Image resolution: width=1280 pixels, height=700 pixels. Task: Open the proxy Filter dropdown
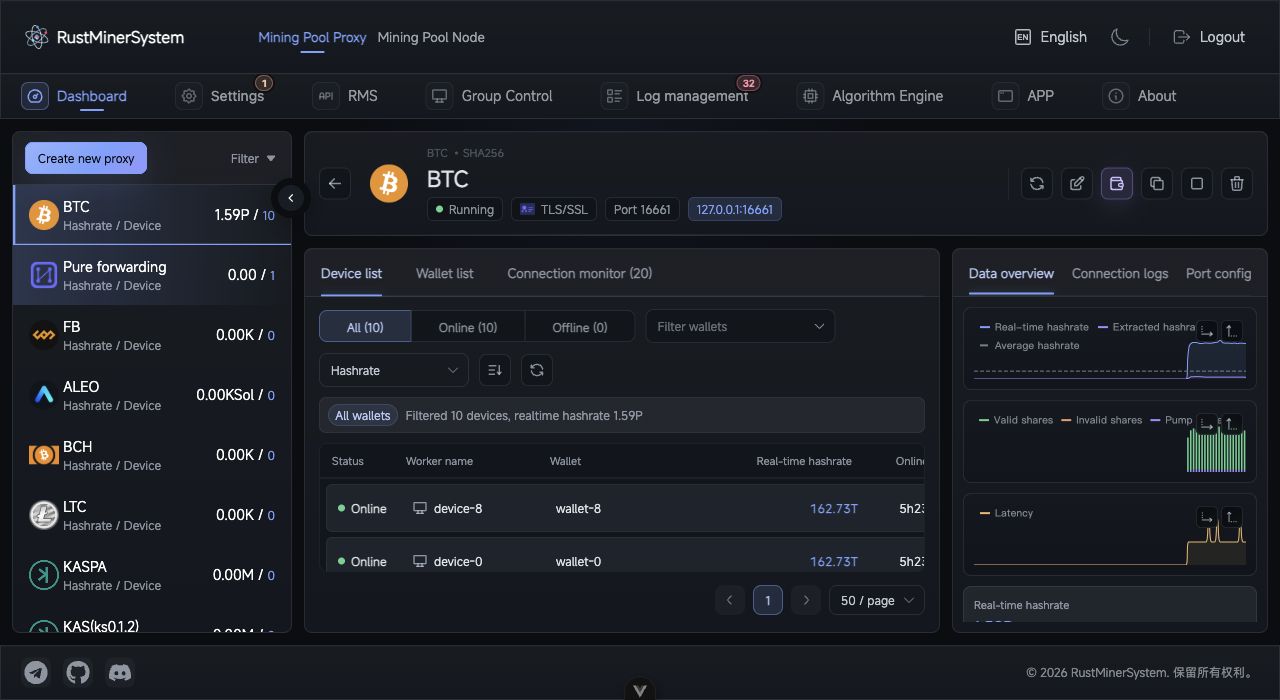pos(253,158)
